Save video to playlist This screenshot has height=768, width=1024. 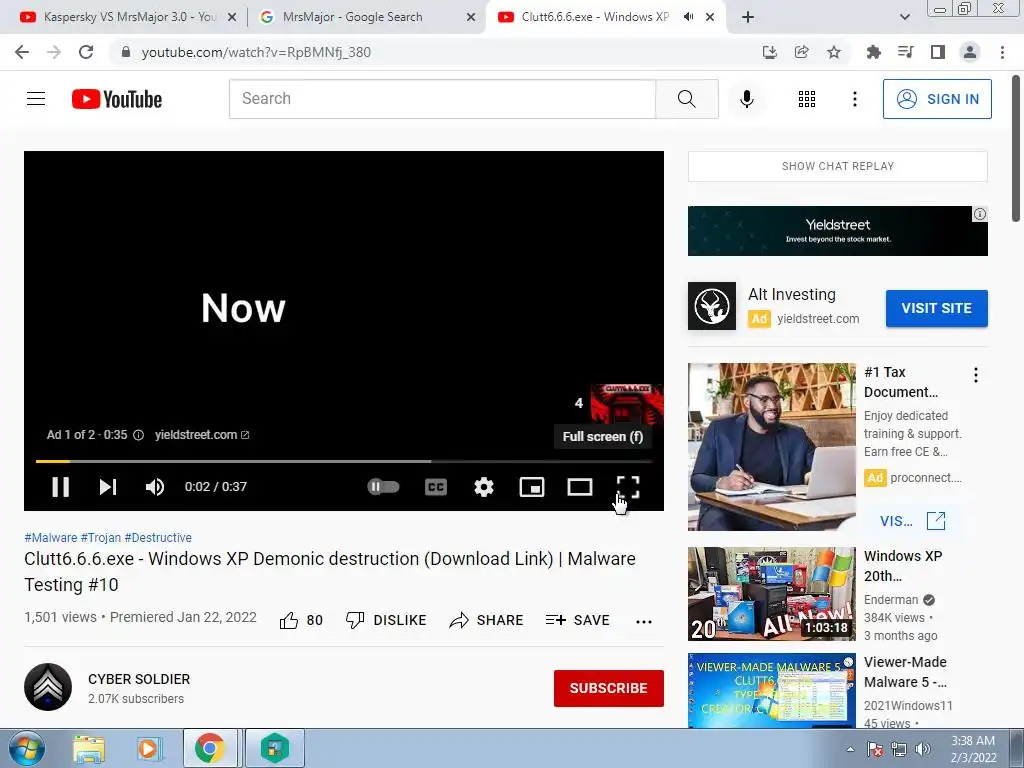578,620
